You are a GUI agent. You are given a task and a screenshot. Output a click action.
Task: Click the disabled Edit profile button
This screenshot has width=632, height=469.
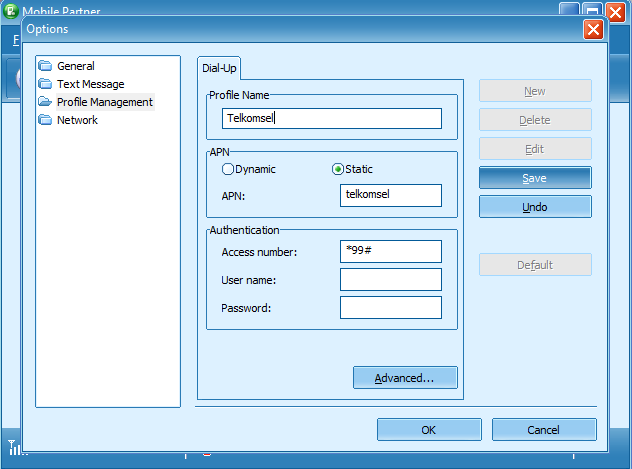[535, 149]
